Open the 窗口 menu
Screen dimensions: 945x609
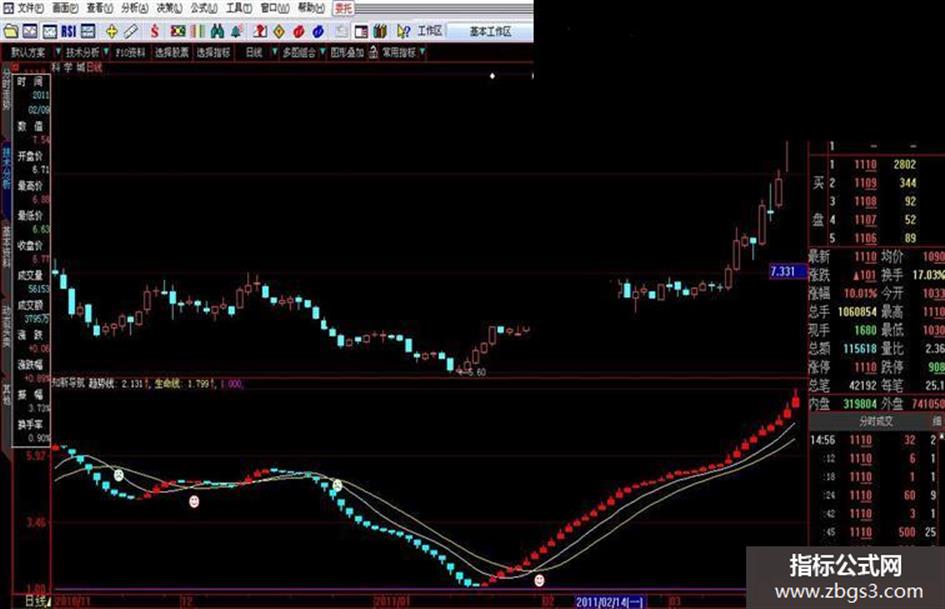(x=275, y=8)
